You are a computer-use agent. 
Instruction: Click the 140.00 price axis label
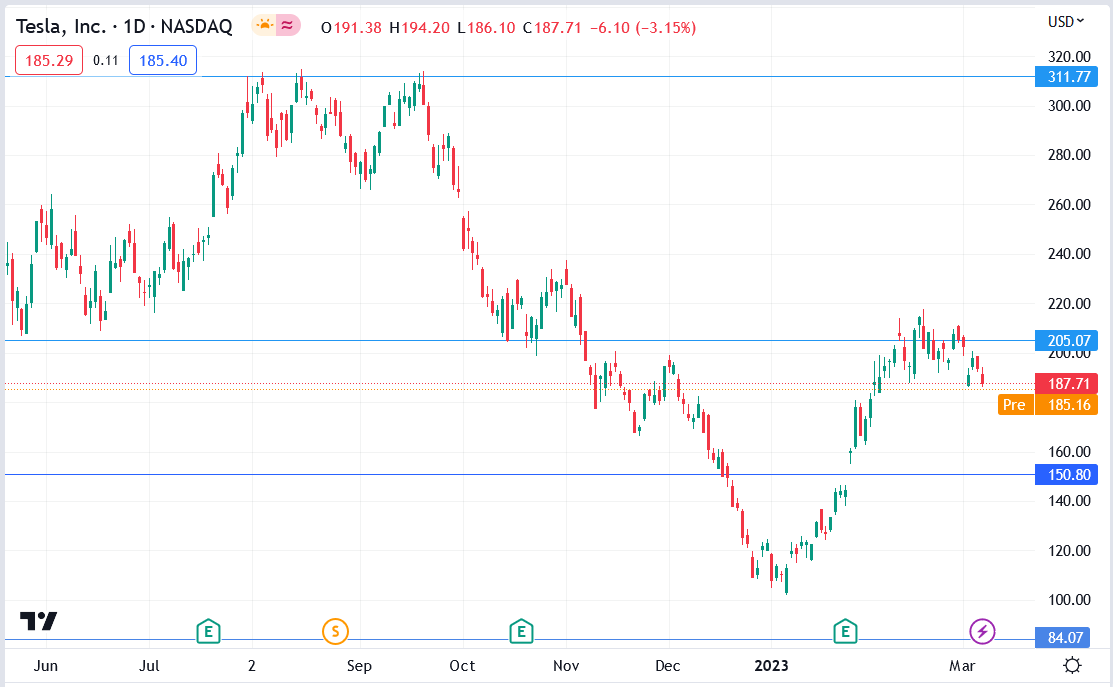1069,501
